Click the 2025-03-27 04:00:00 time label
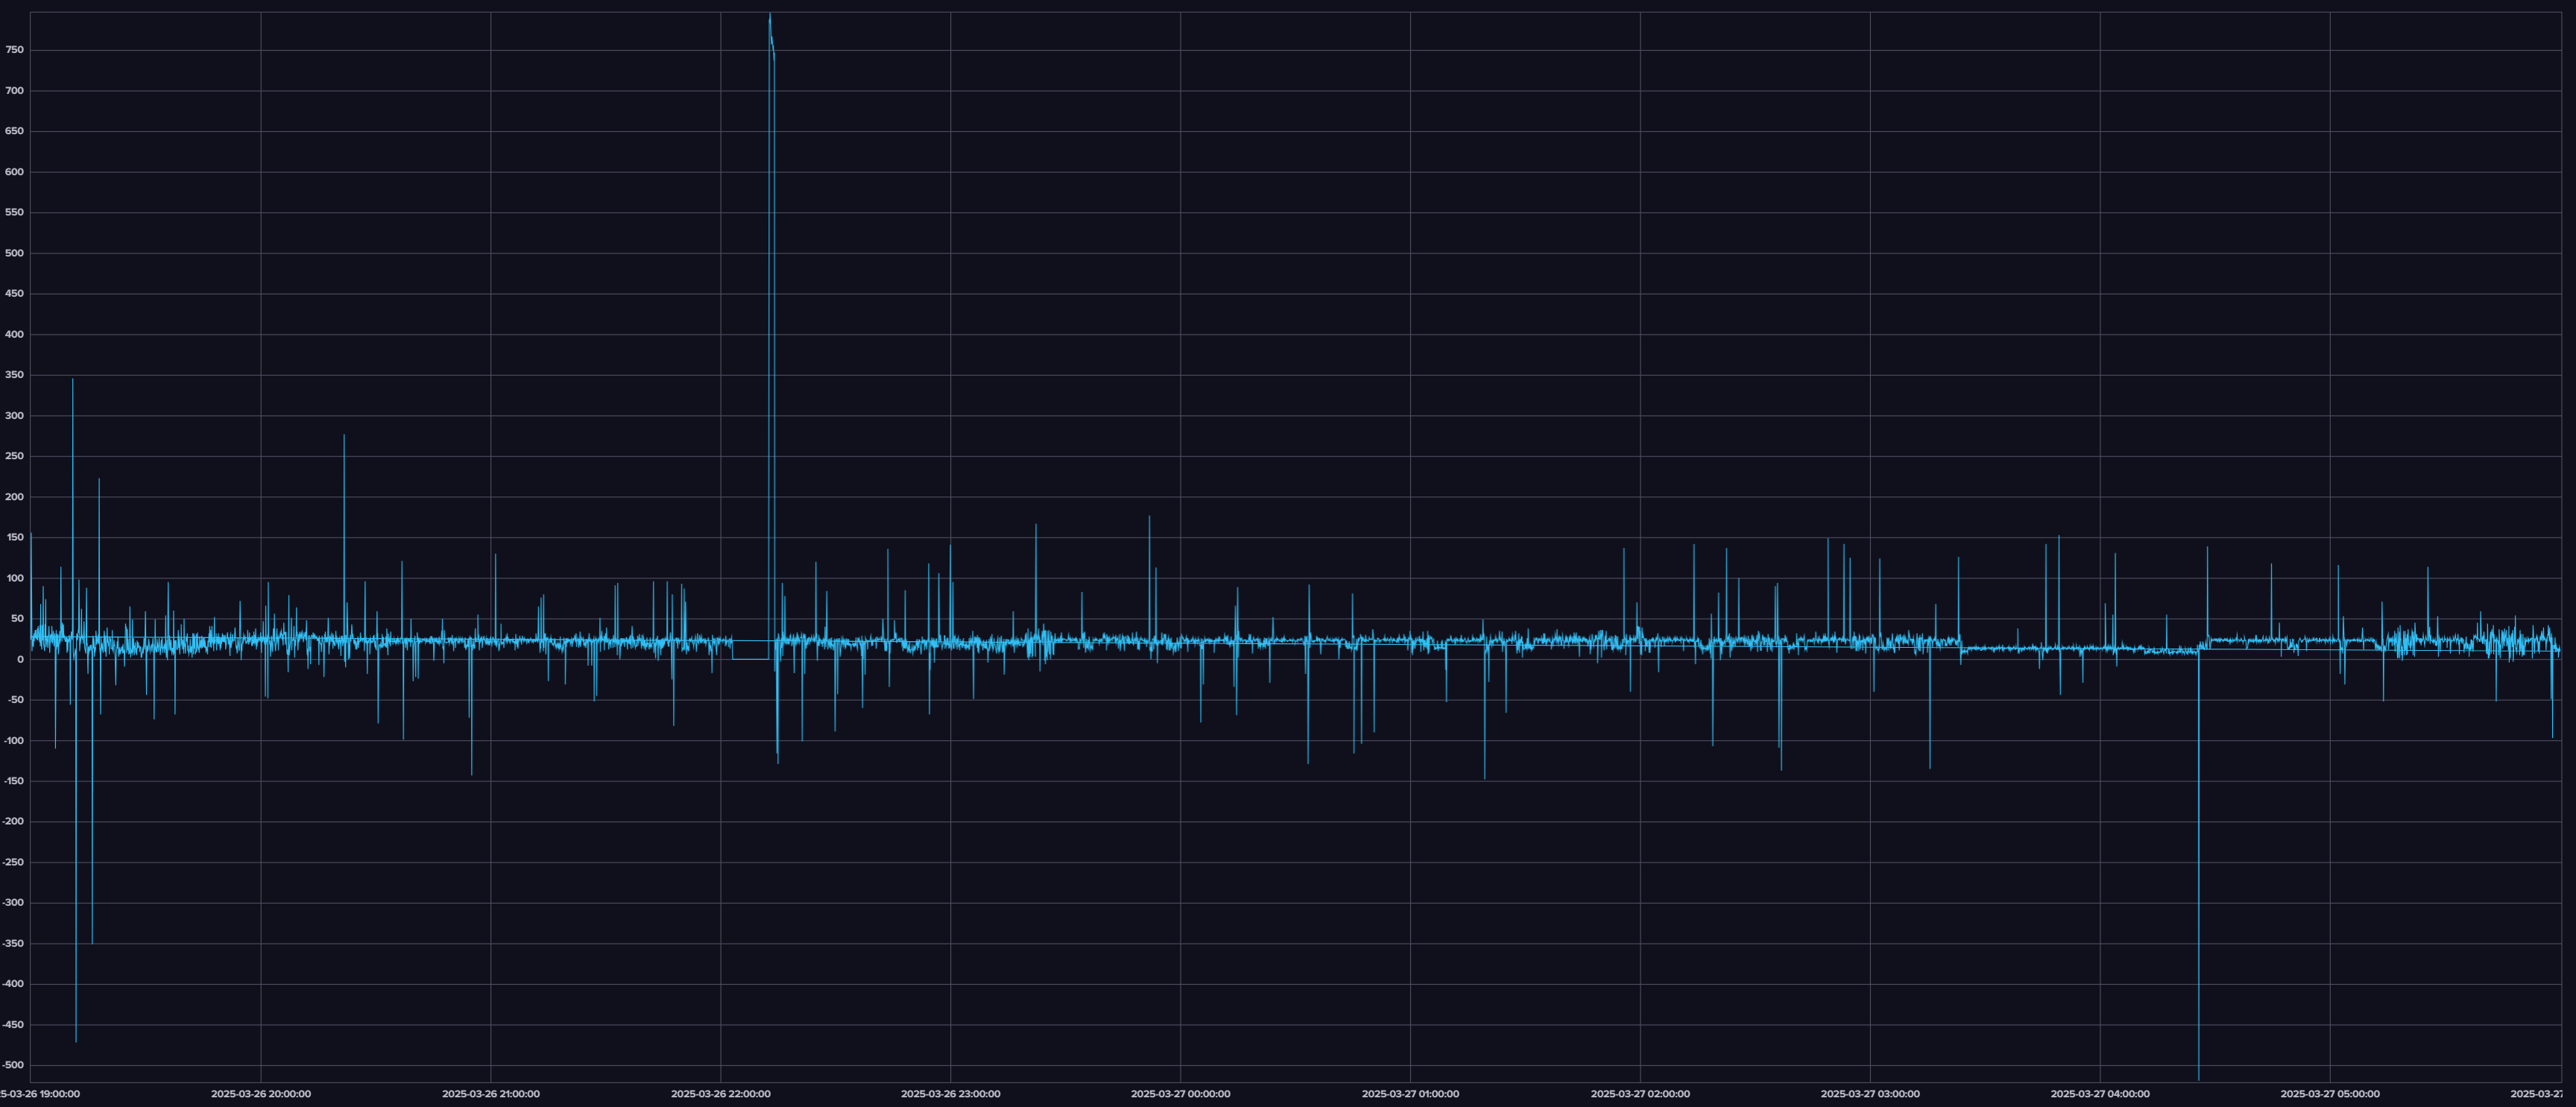2576x1107 pixels. pyautogui.click(x=2100, y=1094)
